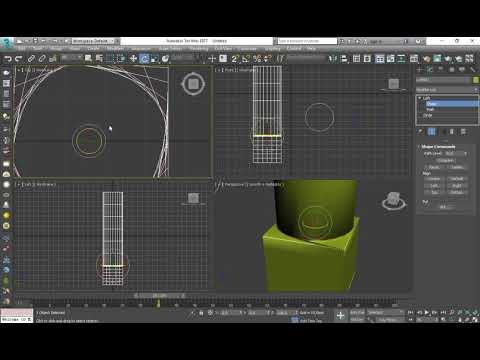Image resolution: width=480 pixels, height=360 pixels.
Task: Click Make Unique icon under modifier stack
Action: pyautogui.click(x=443, y=132)
